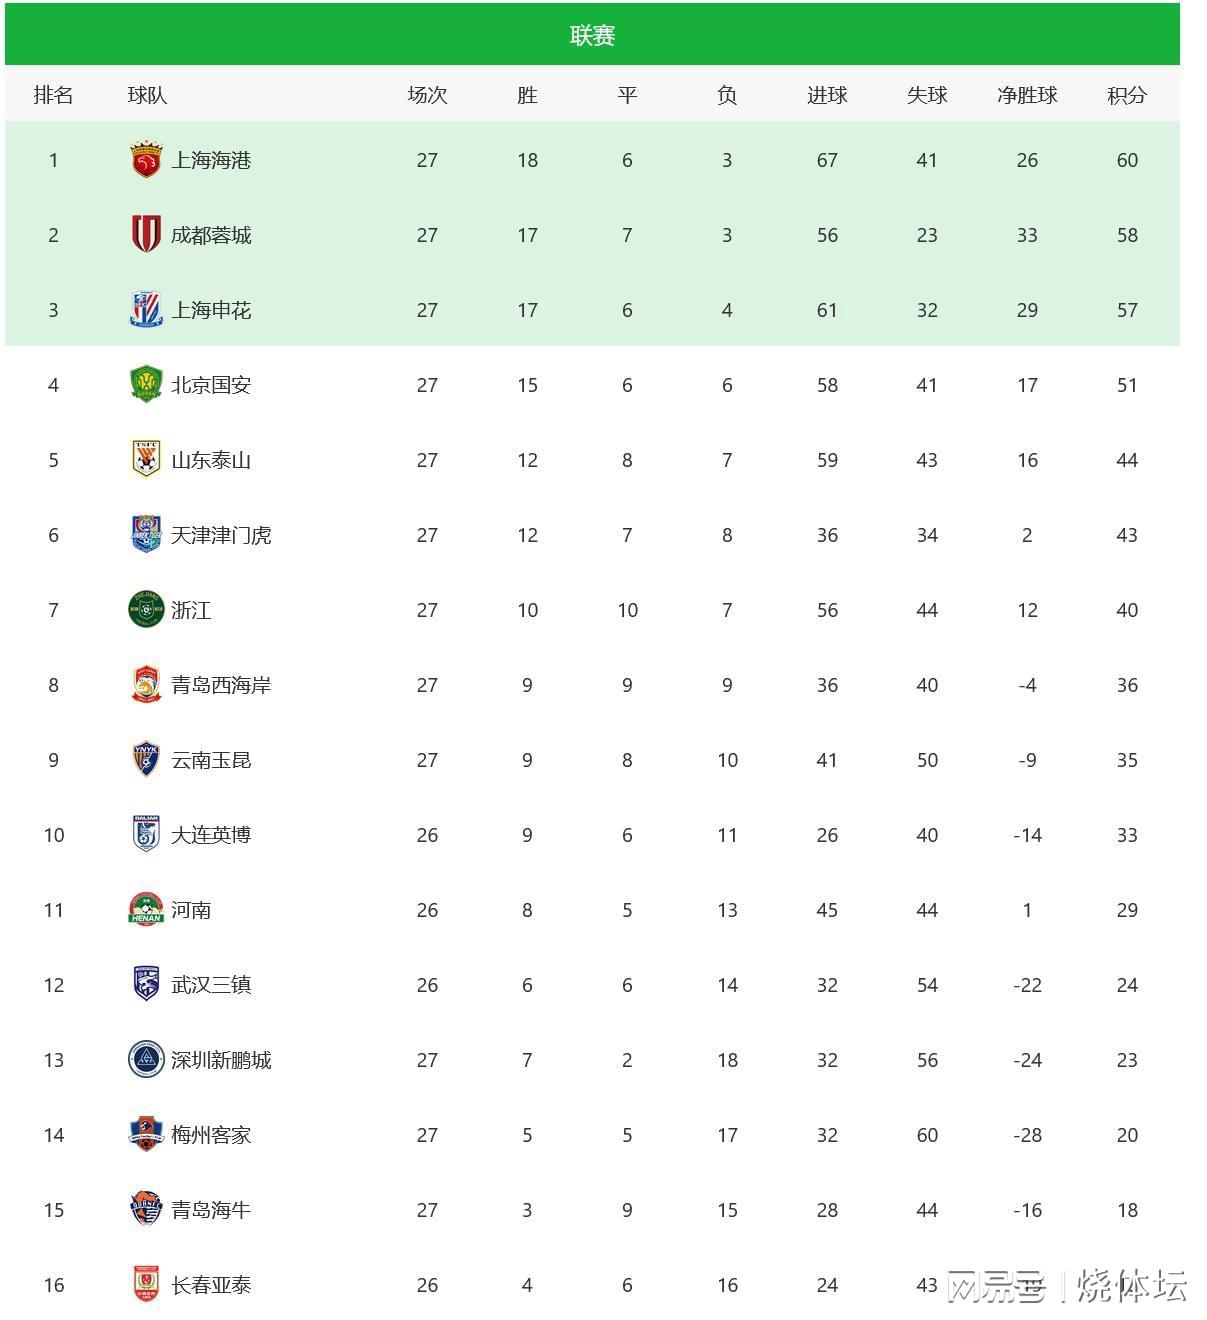Select the 上海申花 team badge
The width and height of the screenshot is (1207, 1320).
pos(146,310)
